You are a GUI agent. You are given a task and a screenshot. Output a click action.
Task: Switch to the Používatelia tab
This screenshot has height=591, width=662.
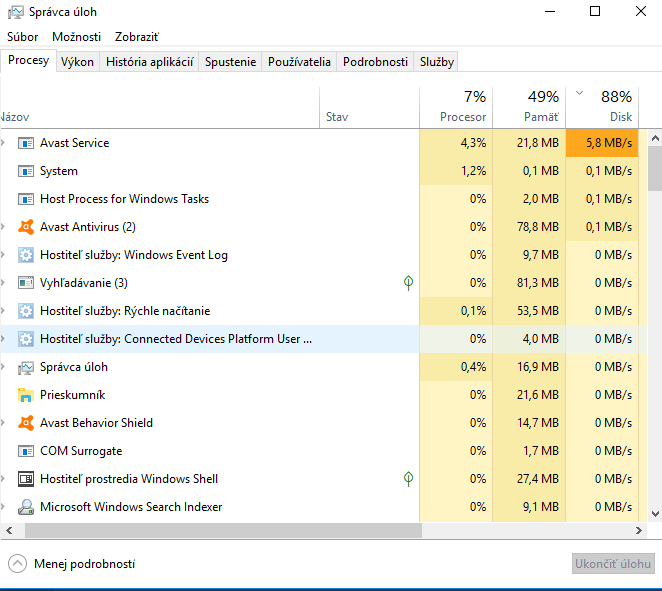pyautogui.click(x=299, y=62)
